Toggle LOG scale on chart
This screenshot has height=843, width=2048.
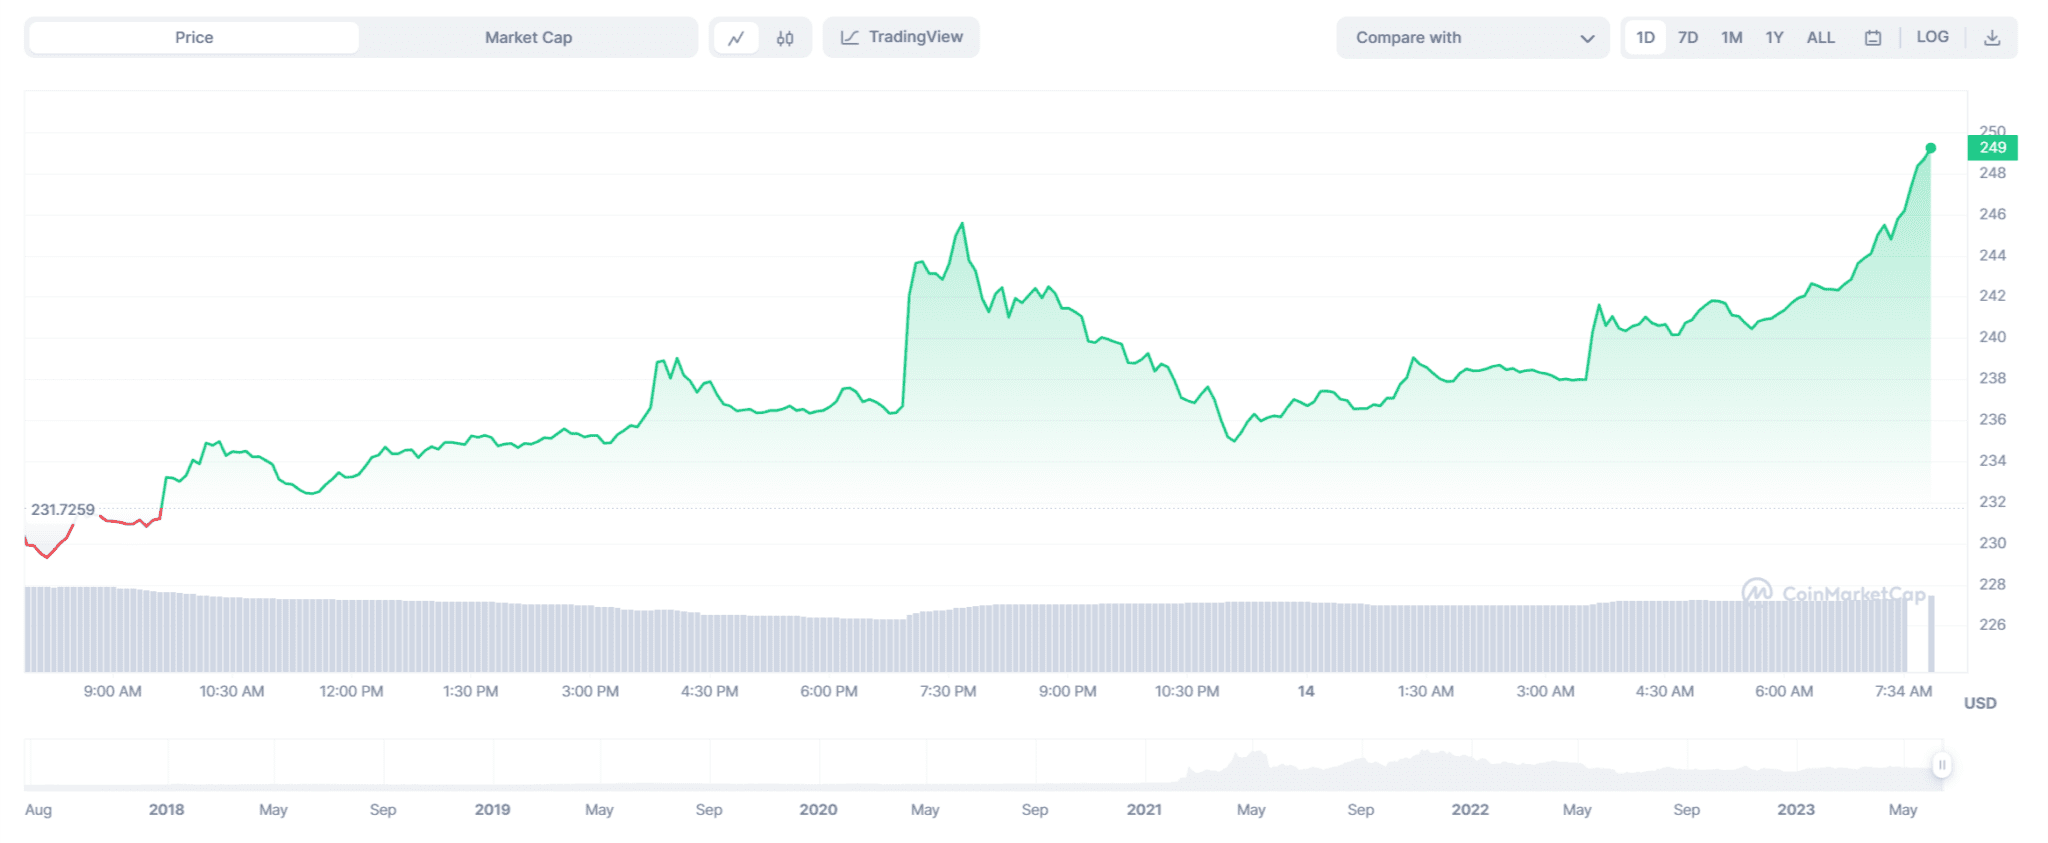click(1932, 37)
